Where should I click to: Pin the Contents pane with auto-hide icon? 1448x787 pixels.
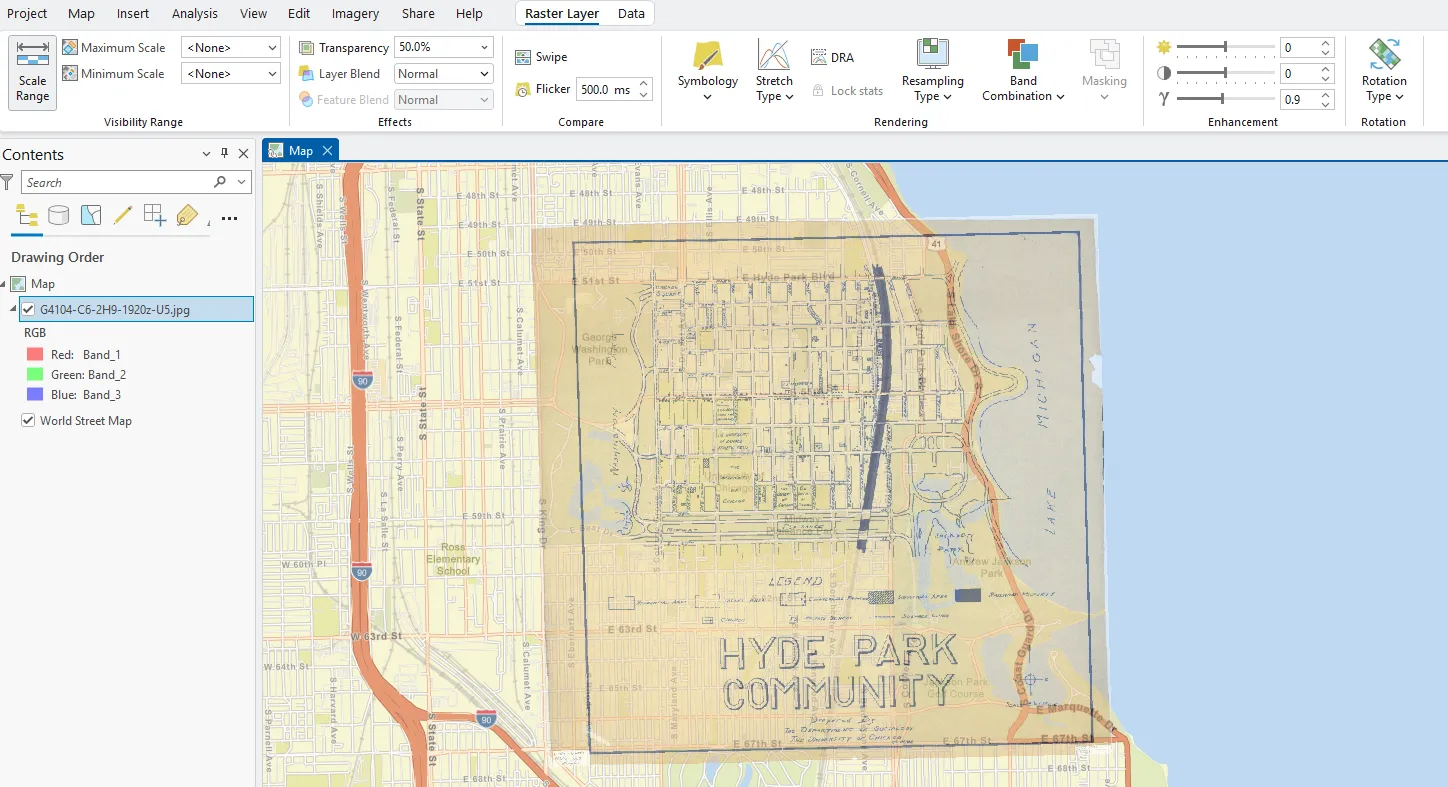pyautogui.click(x=224, y=154)
